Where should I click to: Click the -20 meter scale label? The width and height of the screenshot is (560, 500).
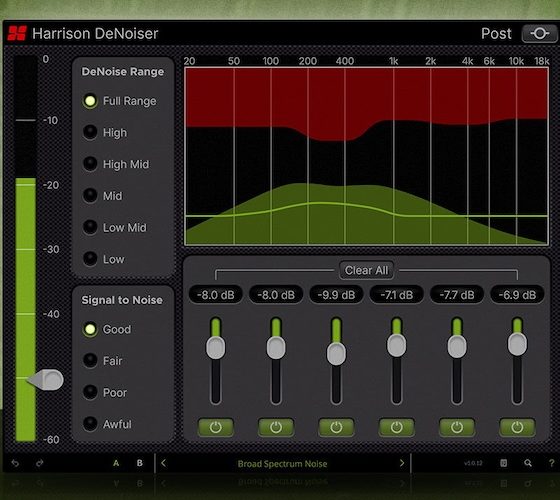pos(51,185)
